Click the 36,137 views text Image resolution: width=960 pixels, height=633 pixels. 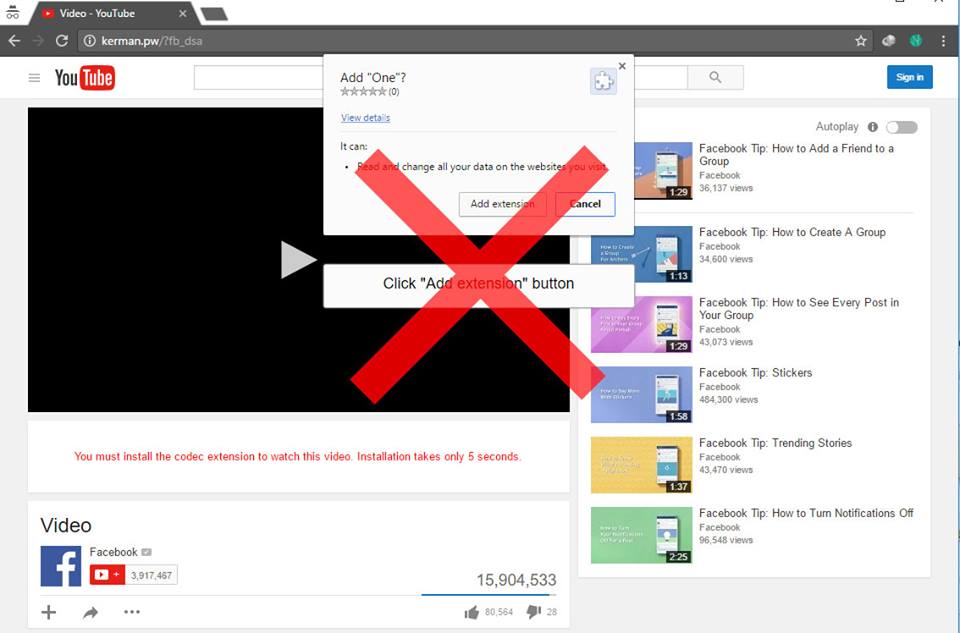tap(726, 188)
